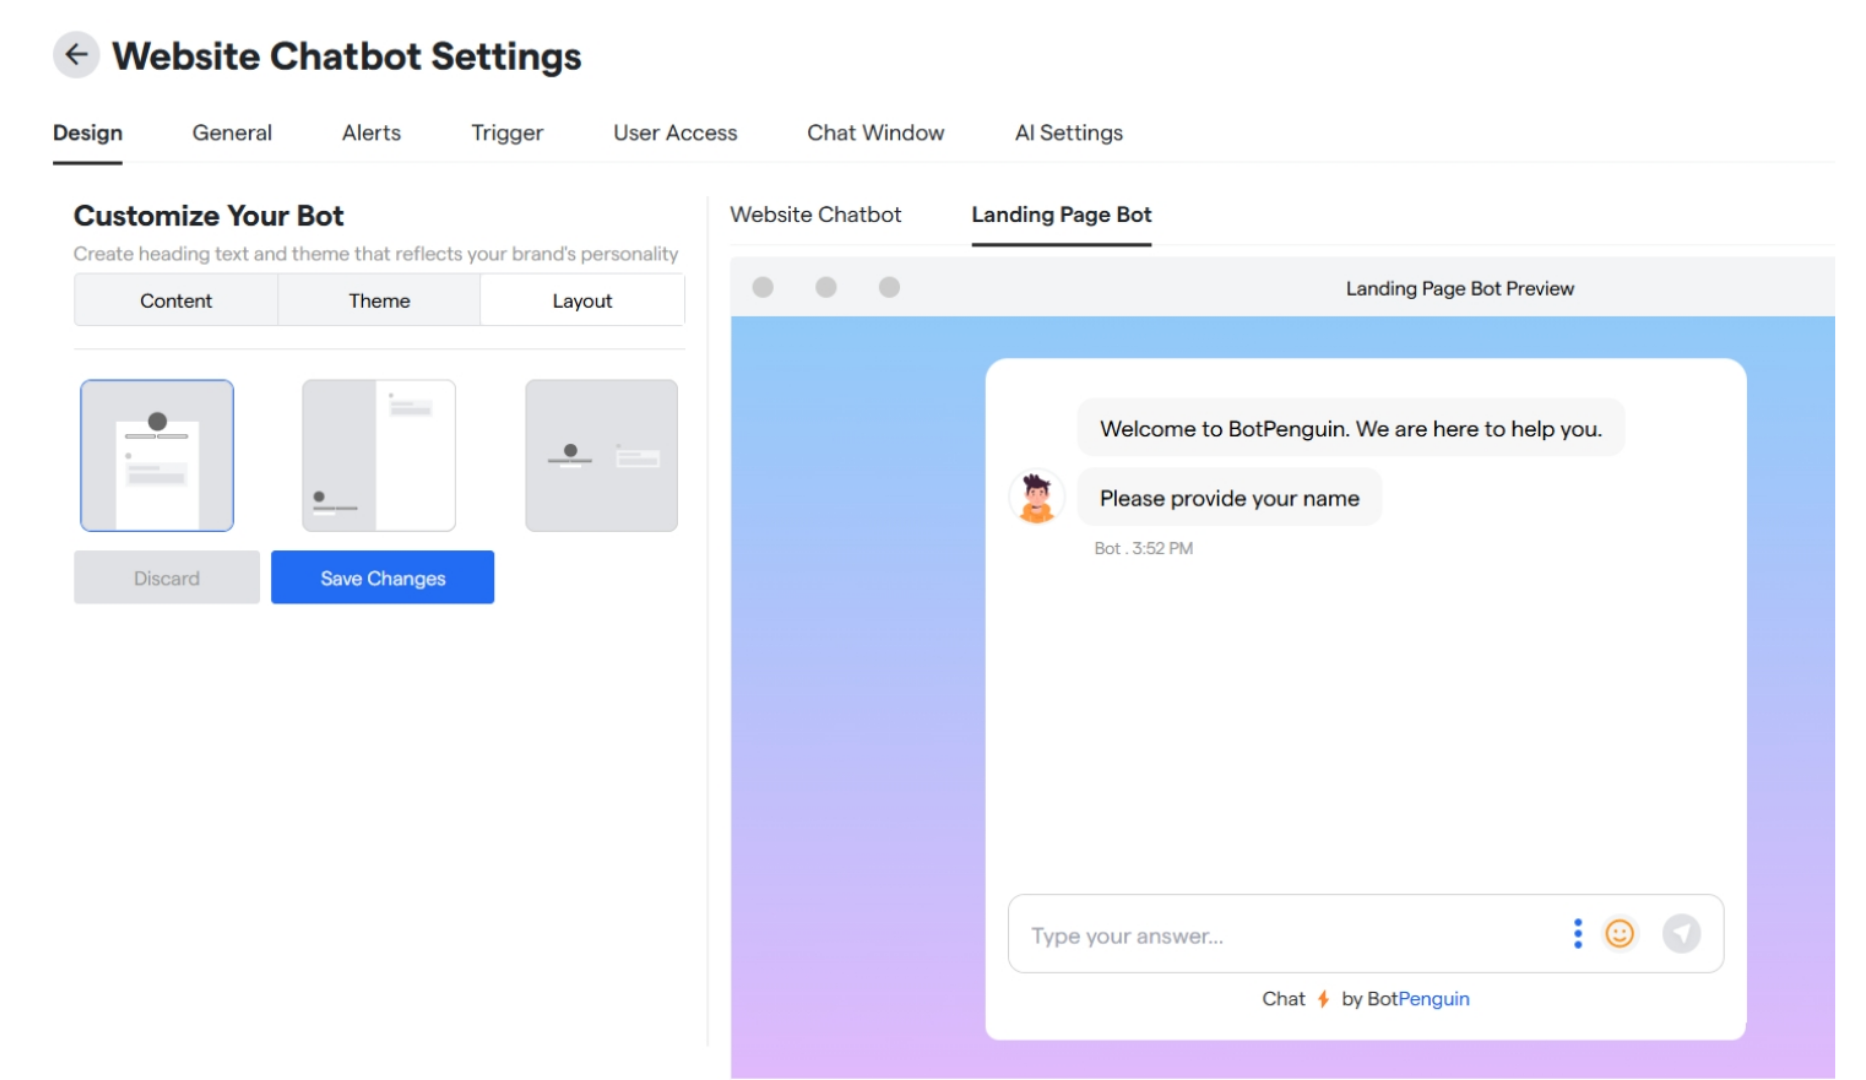Click the Type your answer input field
Screen dimensions: 1866x1080
[1200, 934]
